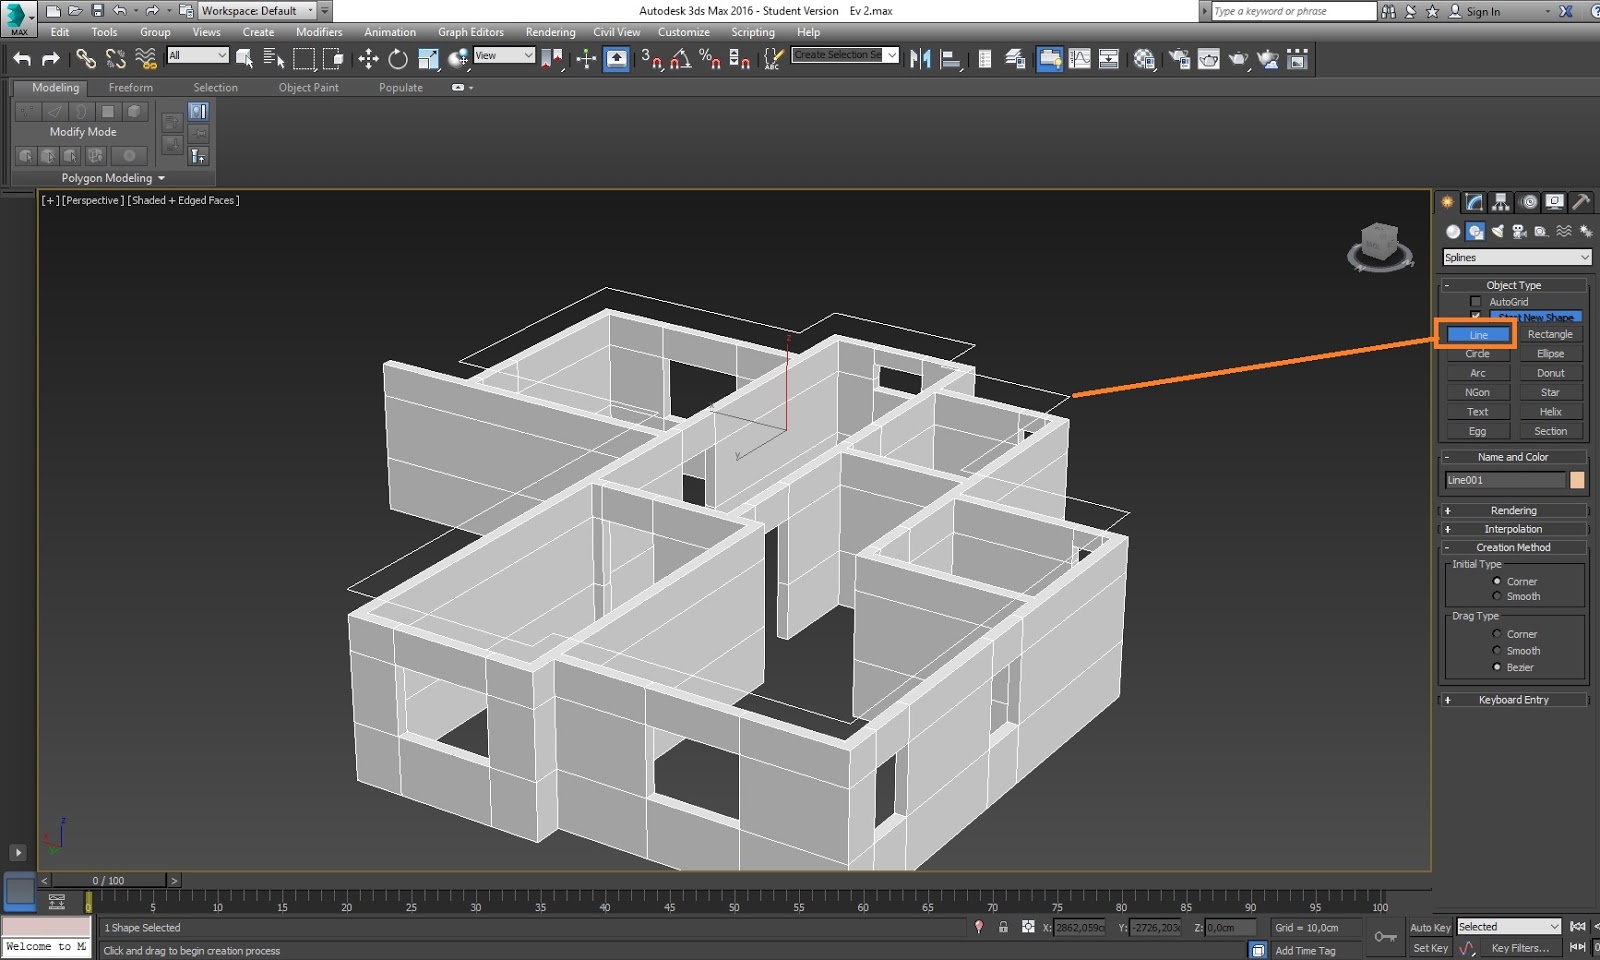Switch to the Geometry creation category
The width and height of the screenshot is (1600, 960).
1452,231
